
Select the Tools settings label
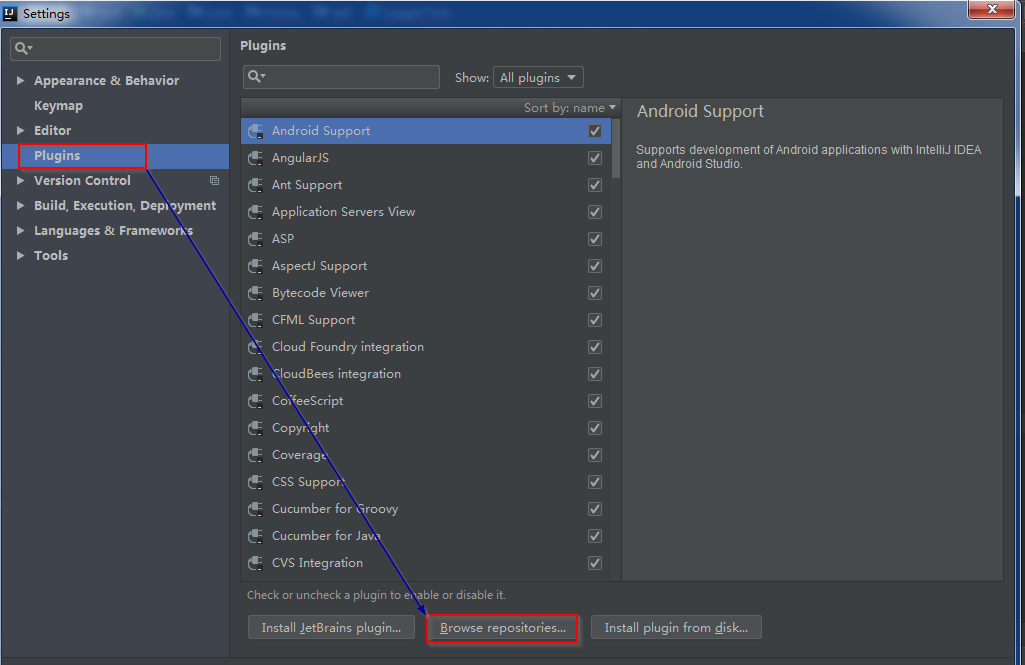click(x=51, y=256)
